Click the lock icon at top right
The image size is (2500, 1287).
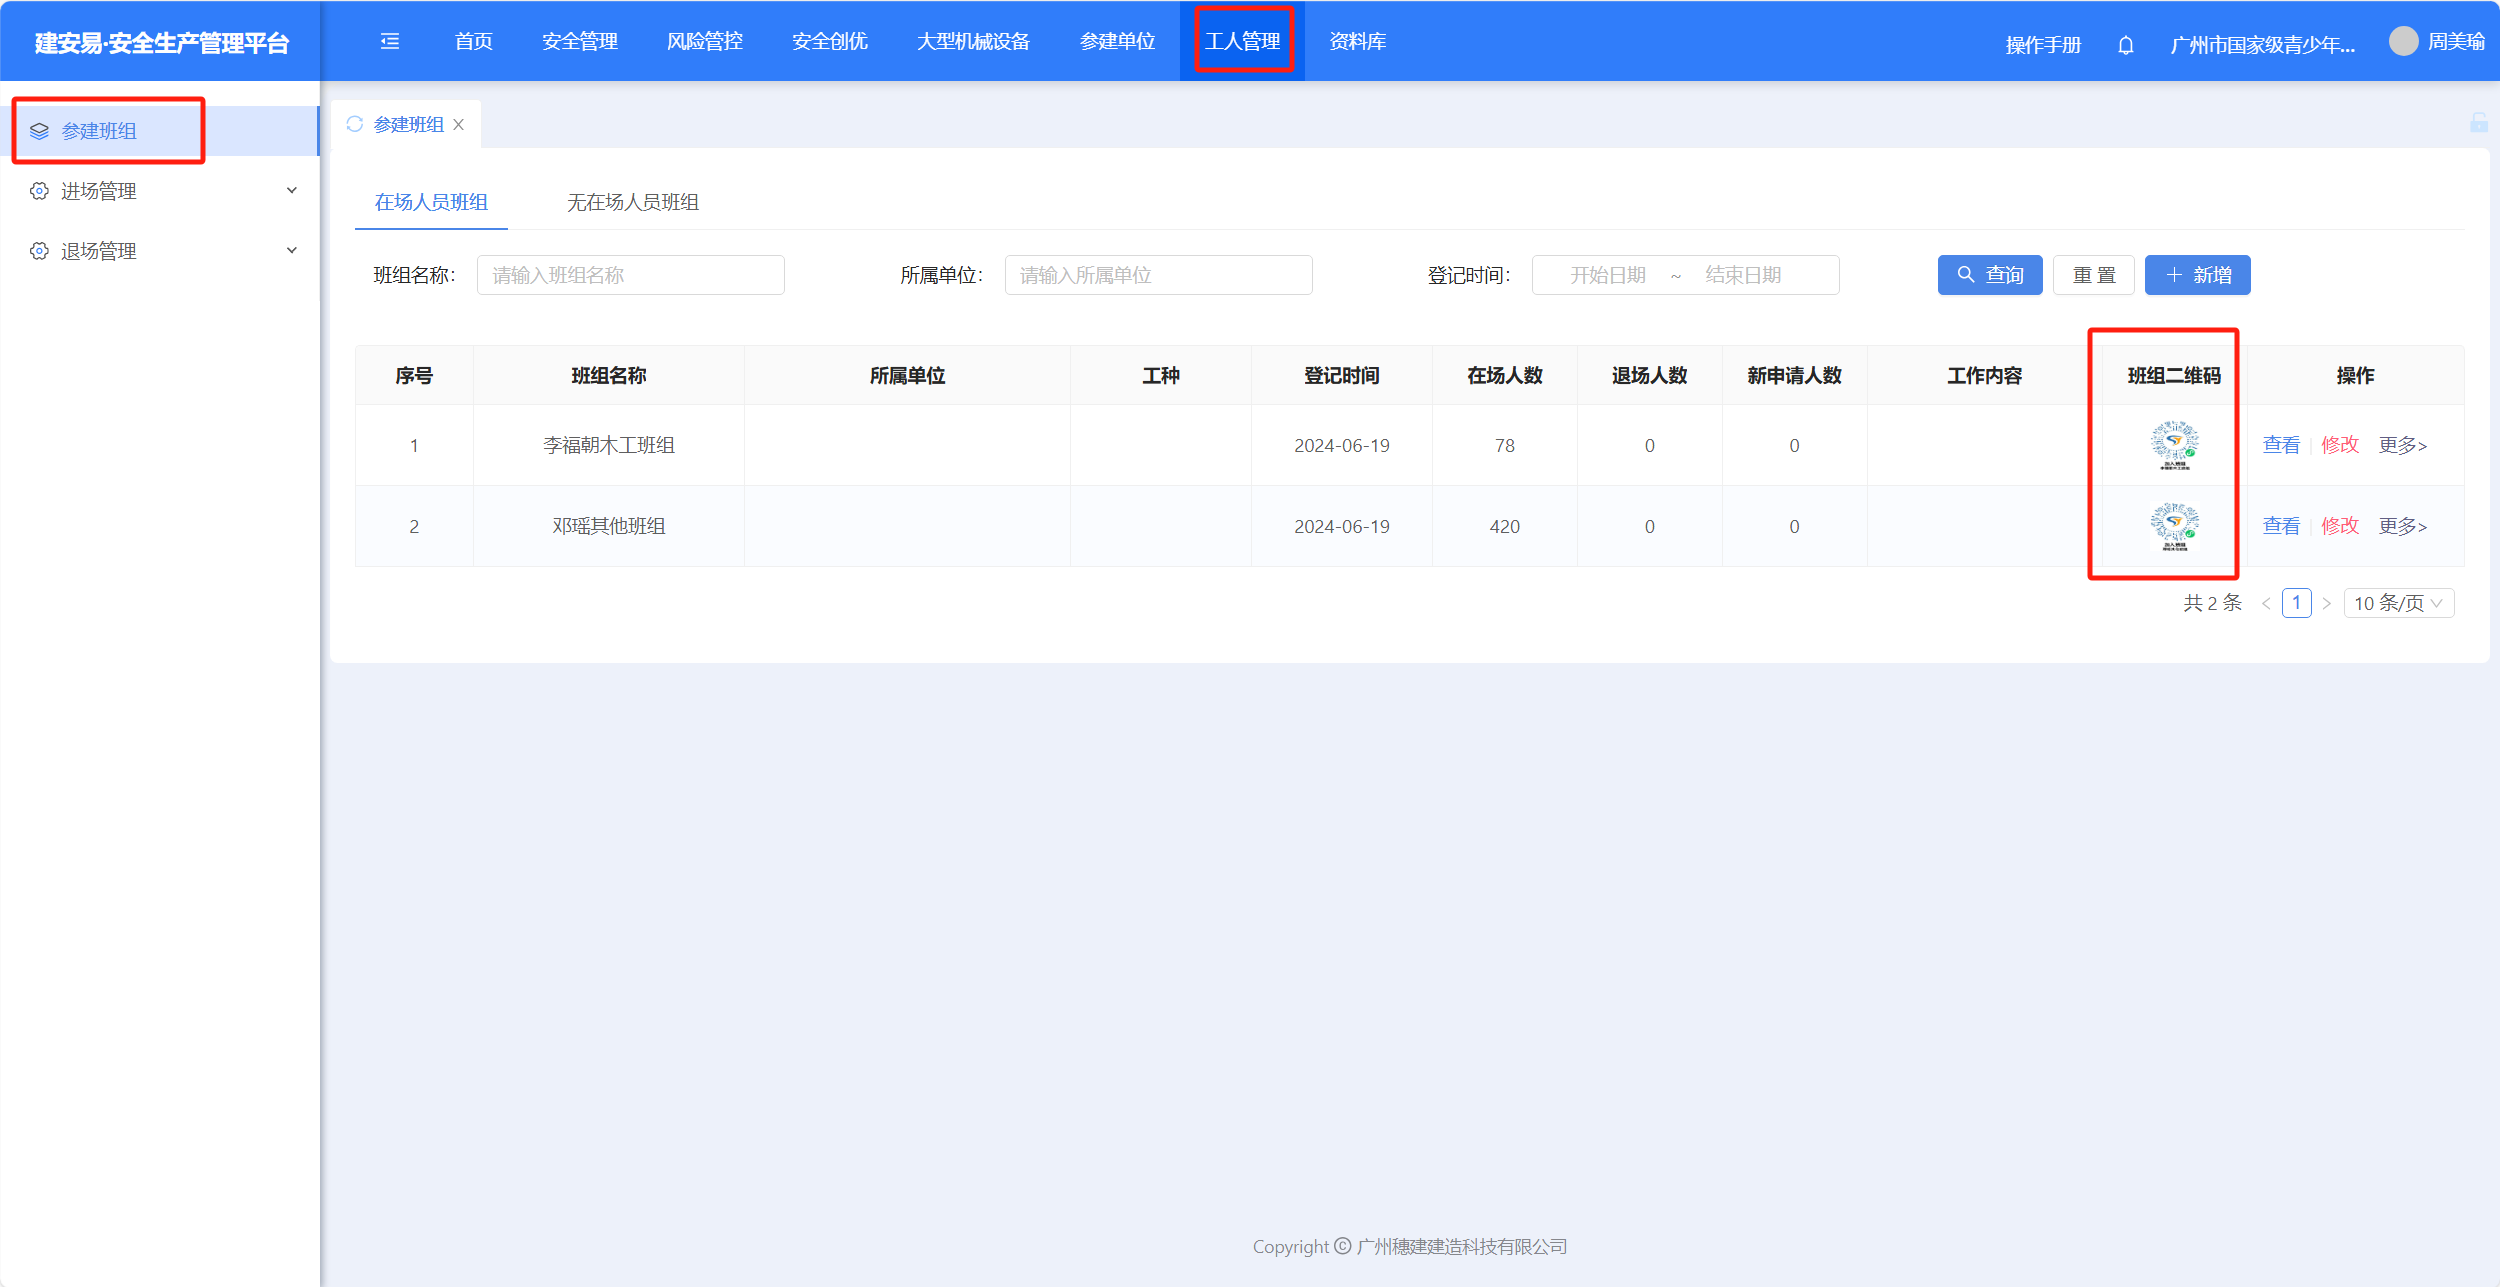2478,123
